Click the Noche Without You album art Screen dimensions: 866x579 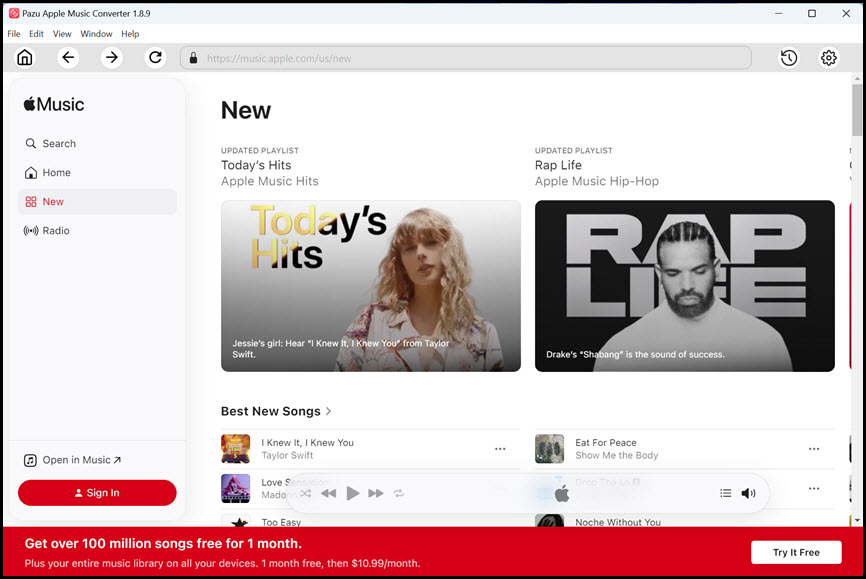(x=550, y=520)
